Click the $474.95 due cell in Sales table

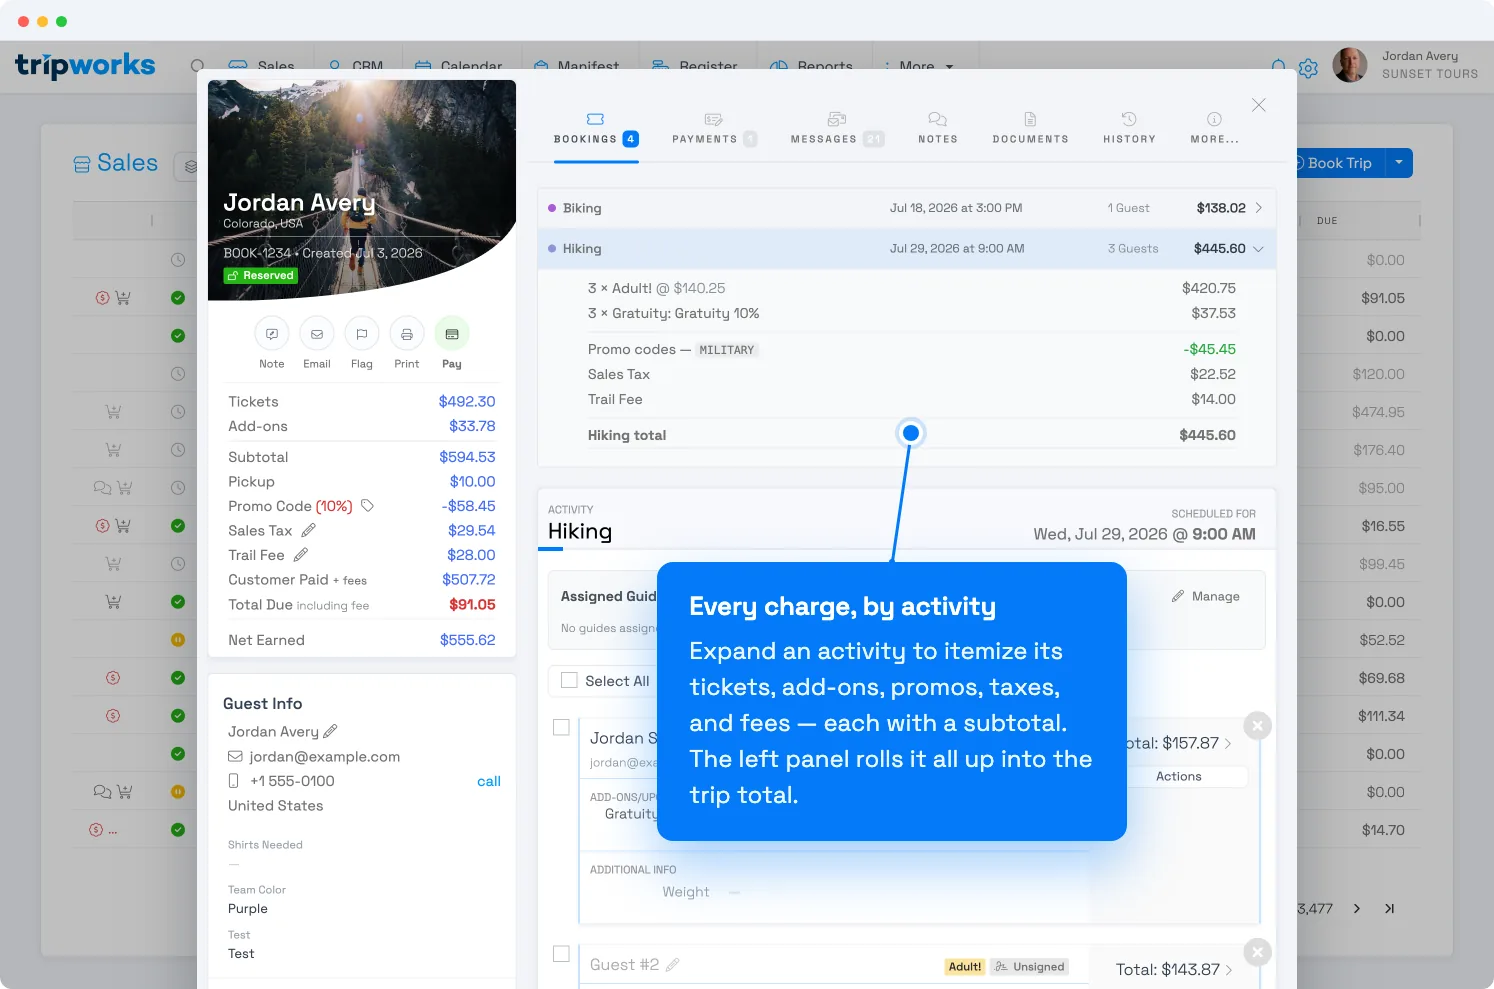coord(1378,412)
